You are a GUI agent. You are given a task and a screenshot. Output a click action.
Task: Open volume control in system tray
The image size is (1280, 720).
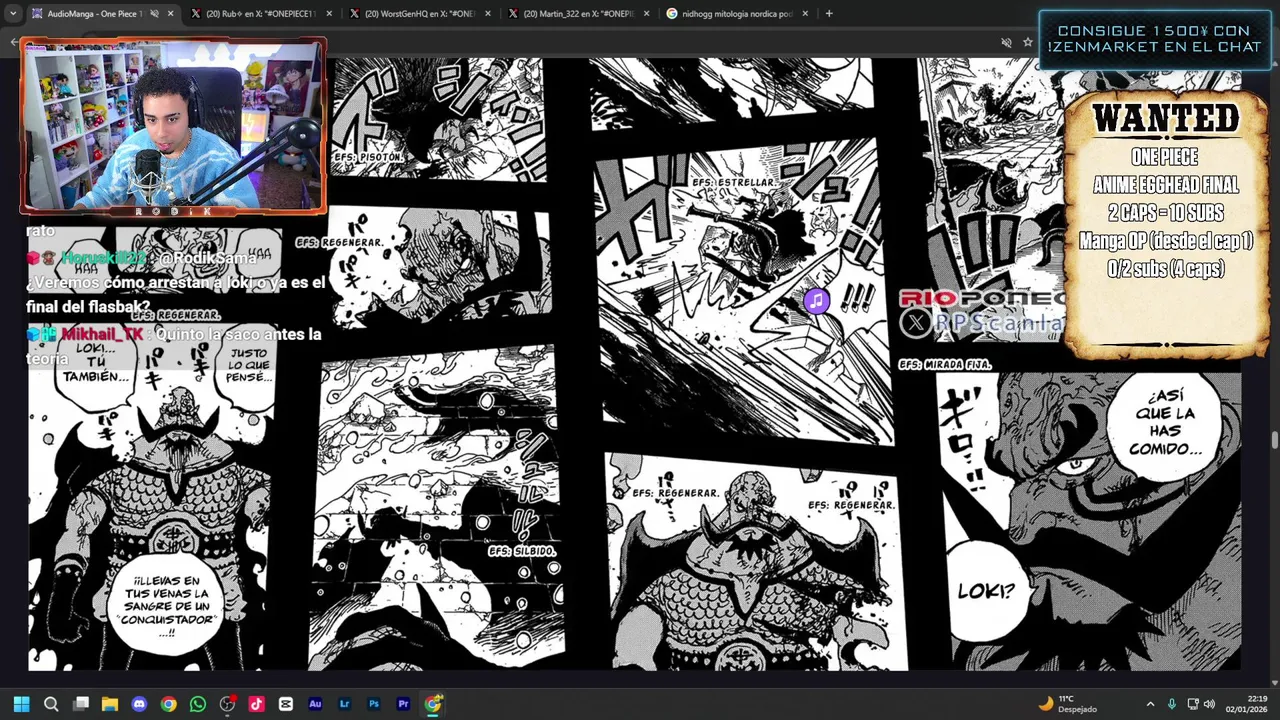1209,704
